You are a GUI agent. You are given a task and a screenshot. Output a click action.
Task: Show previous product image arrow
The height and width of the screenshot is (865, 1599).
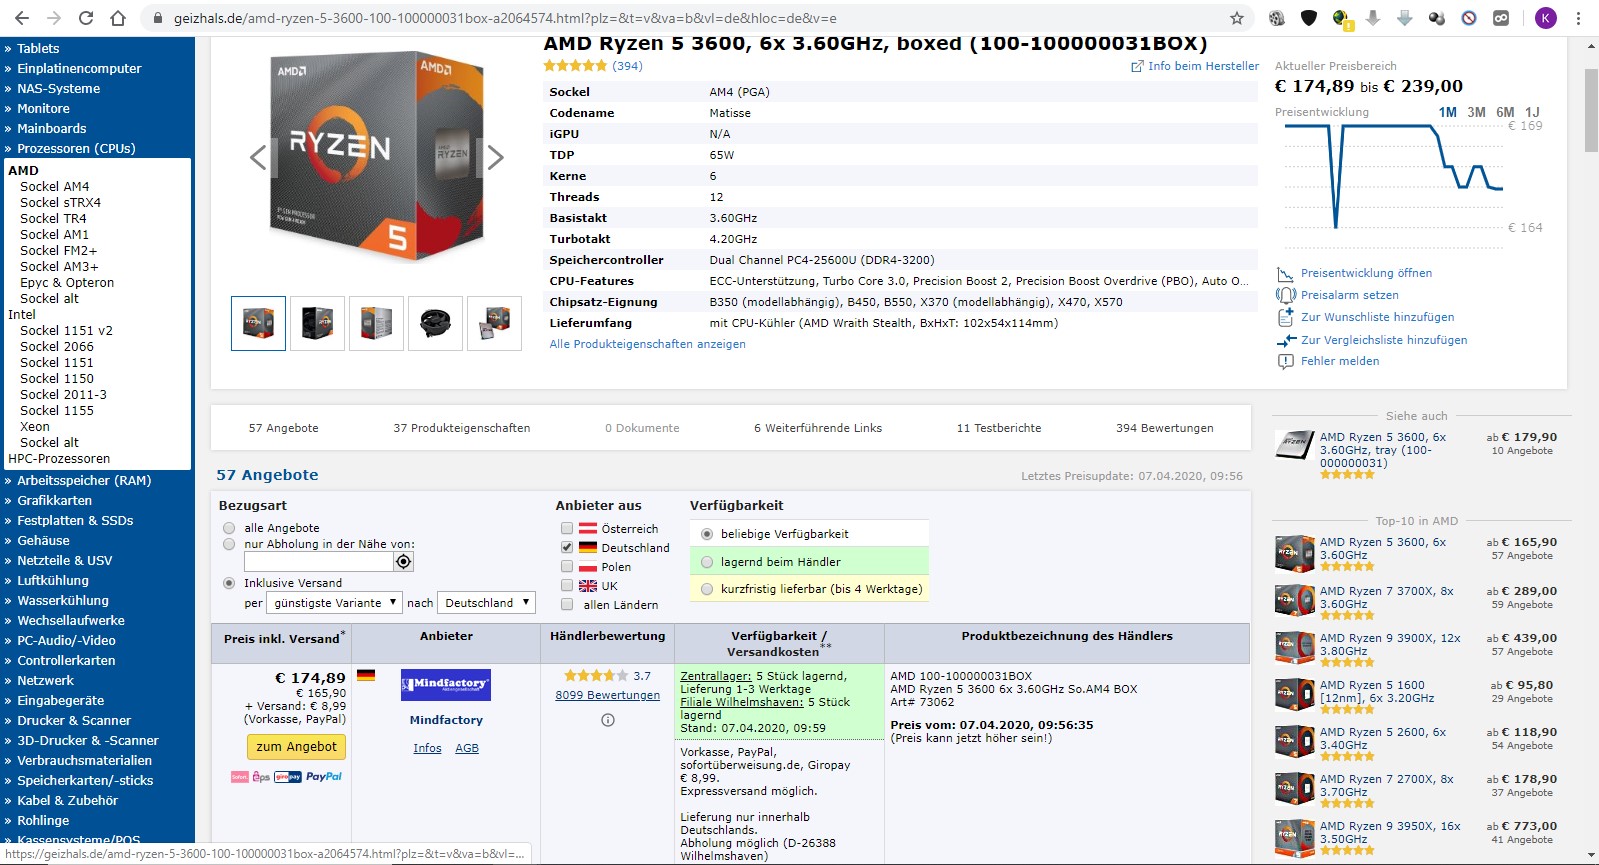pos(258,157)
